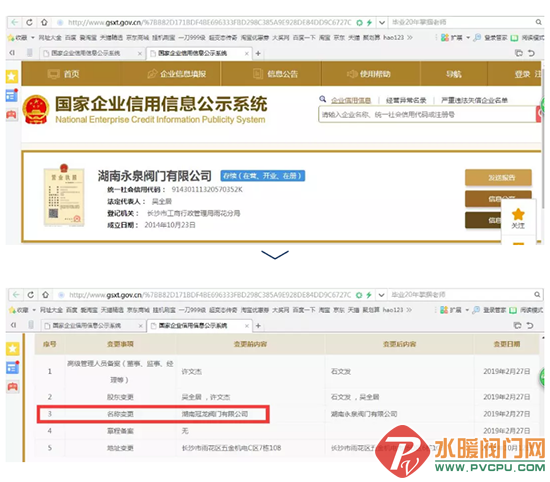The height and width of the screenshot is (482, 550).
Task: Expand bookmarks overflow chevron in company-profile window
Action: point(410,37)
